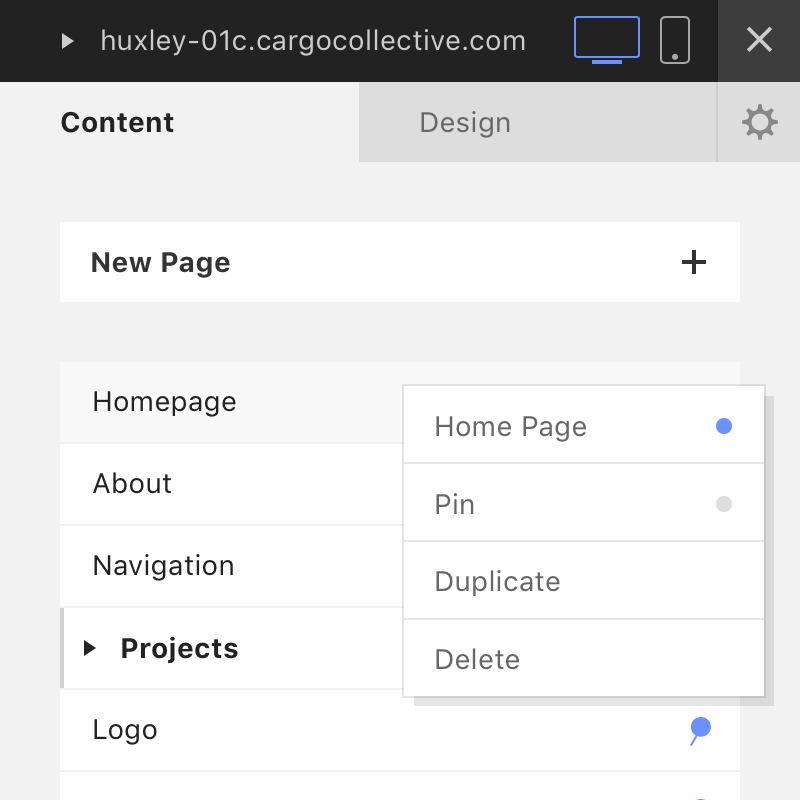Expand the site URL triangle

(68, 41)
